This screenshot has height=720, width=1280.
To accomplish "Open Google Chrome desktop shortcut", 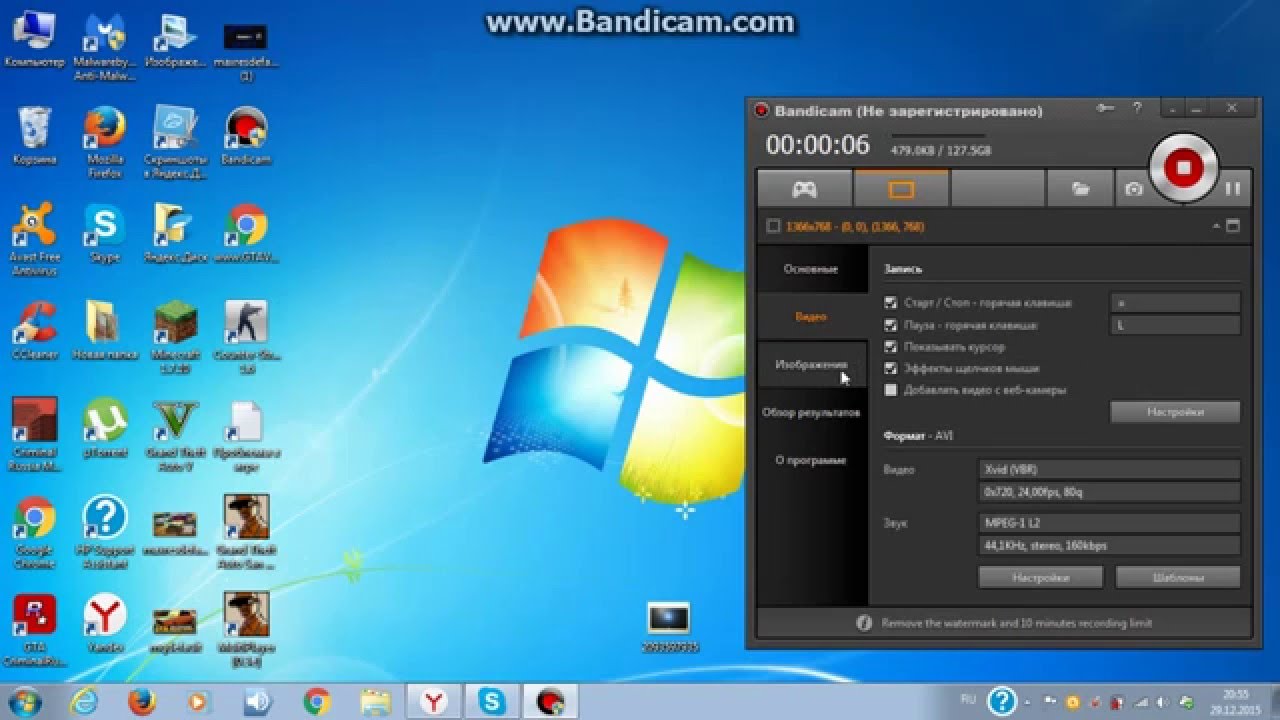I will (35, 532).
